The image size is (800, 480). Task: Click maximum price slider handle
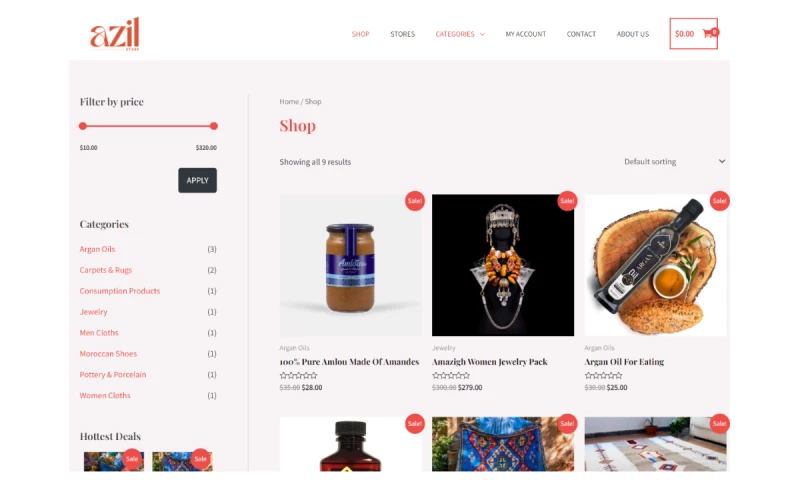point(214,126)
